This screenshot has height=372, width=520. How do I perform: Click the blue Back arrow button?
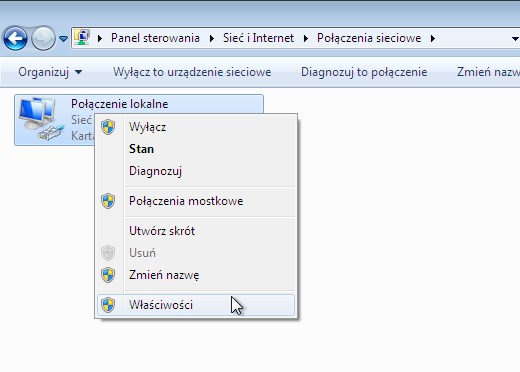point(15,38)
